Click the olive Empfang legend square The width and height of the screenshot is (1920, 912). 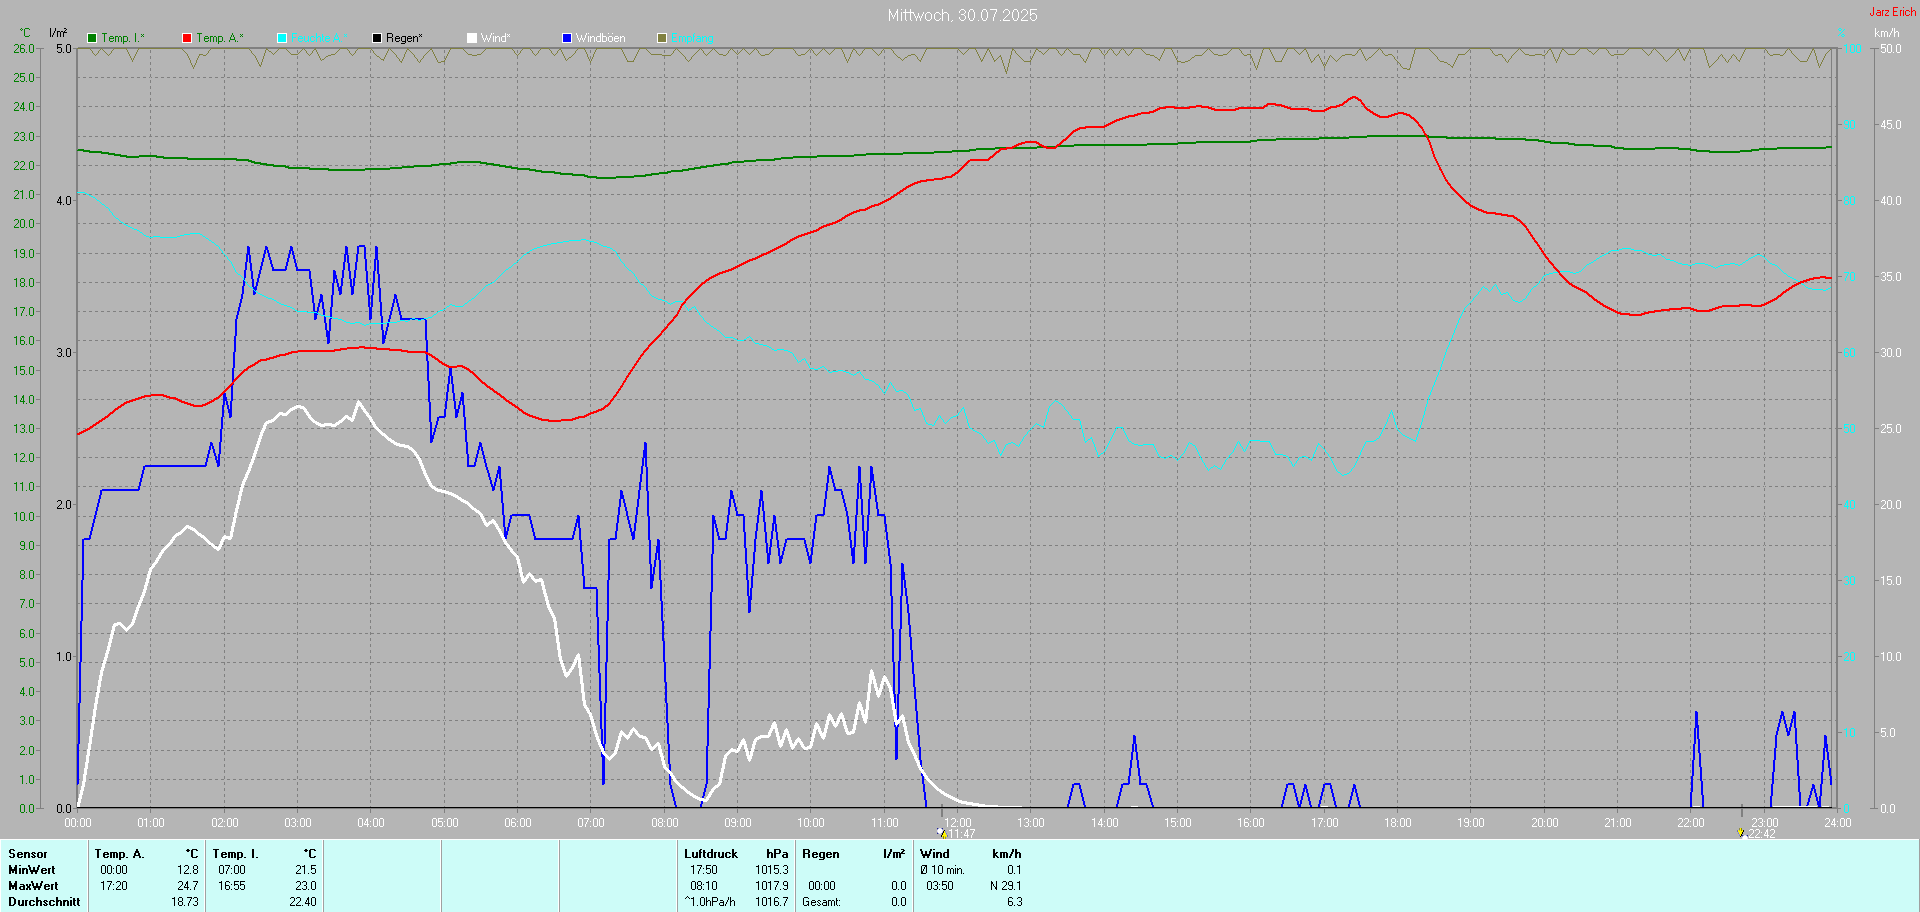(662, 38)
